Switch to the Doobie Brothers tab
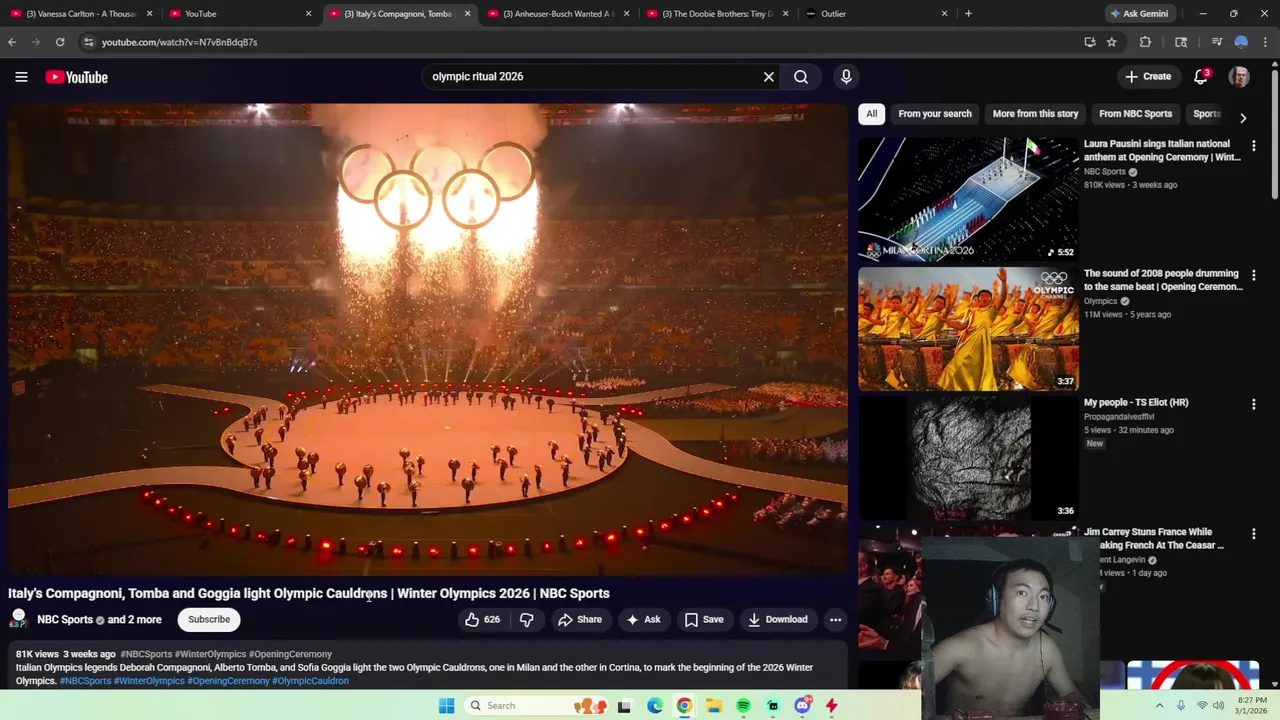Viewport: 1280px width, 720px height. 716,14
